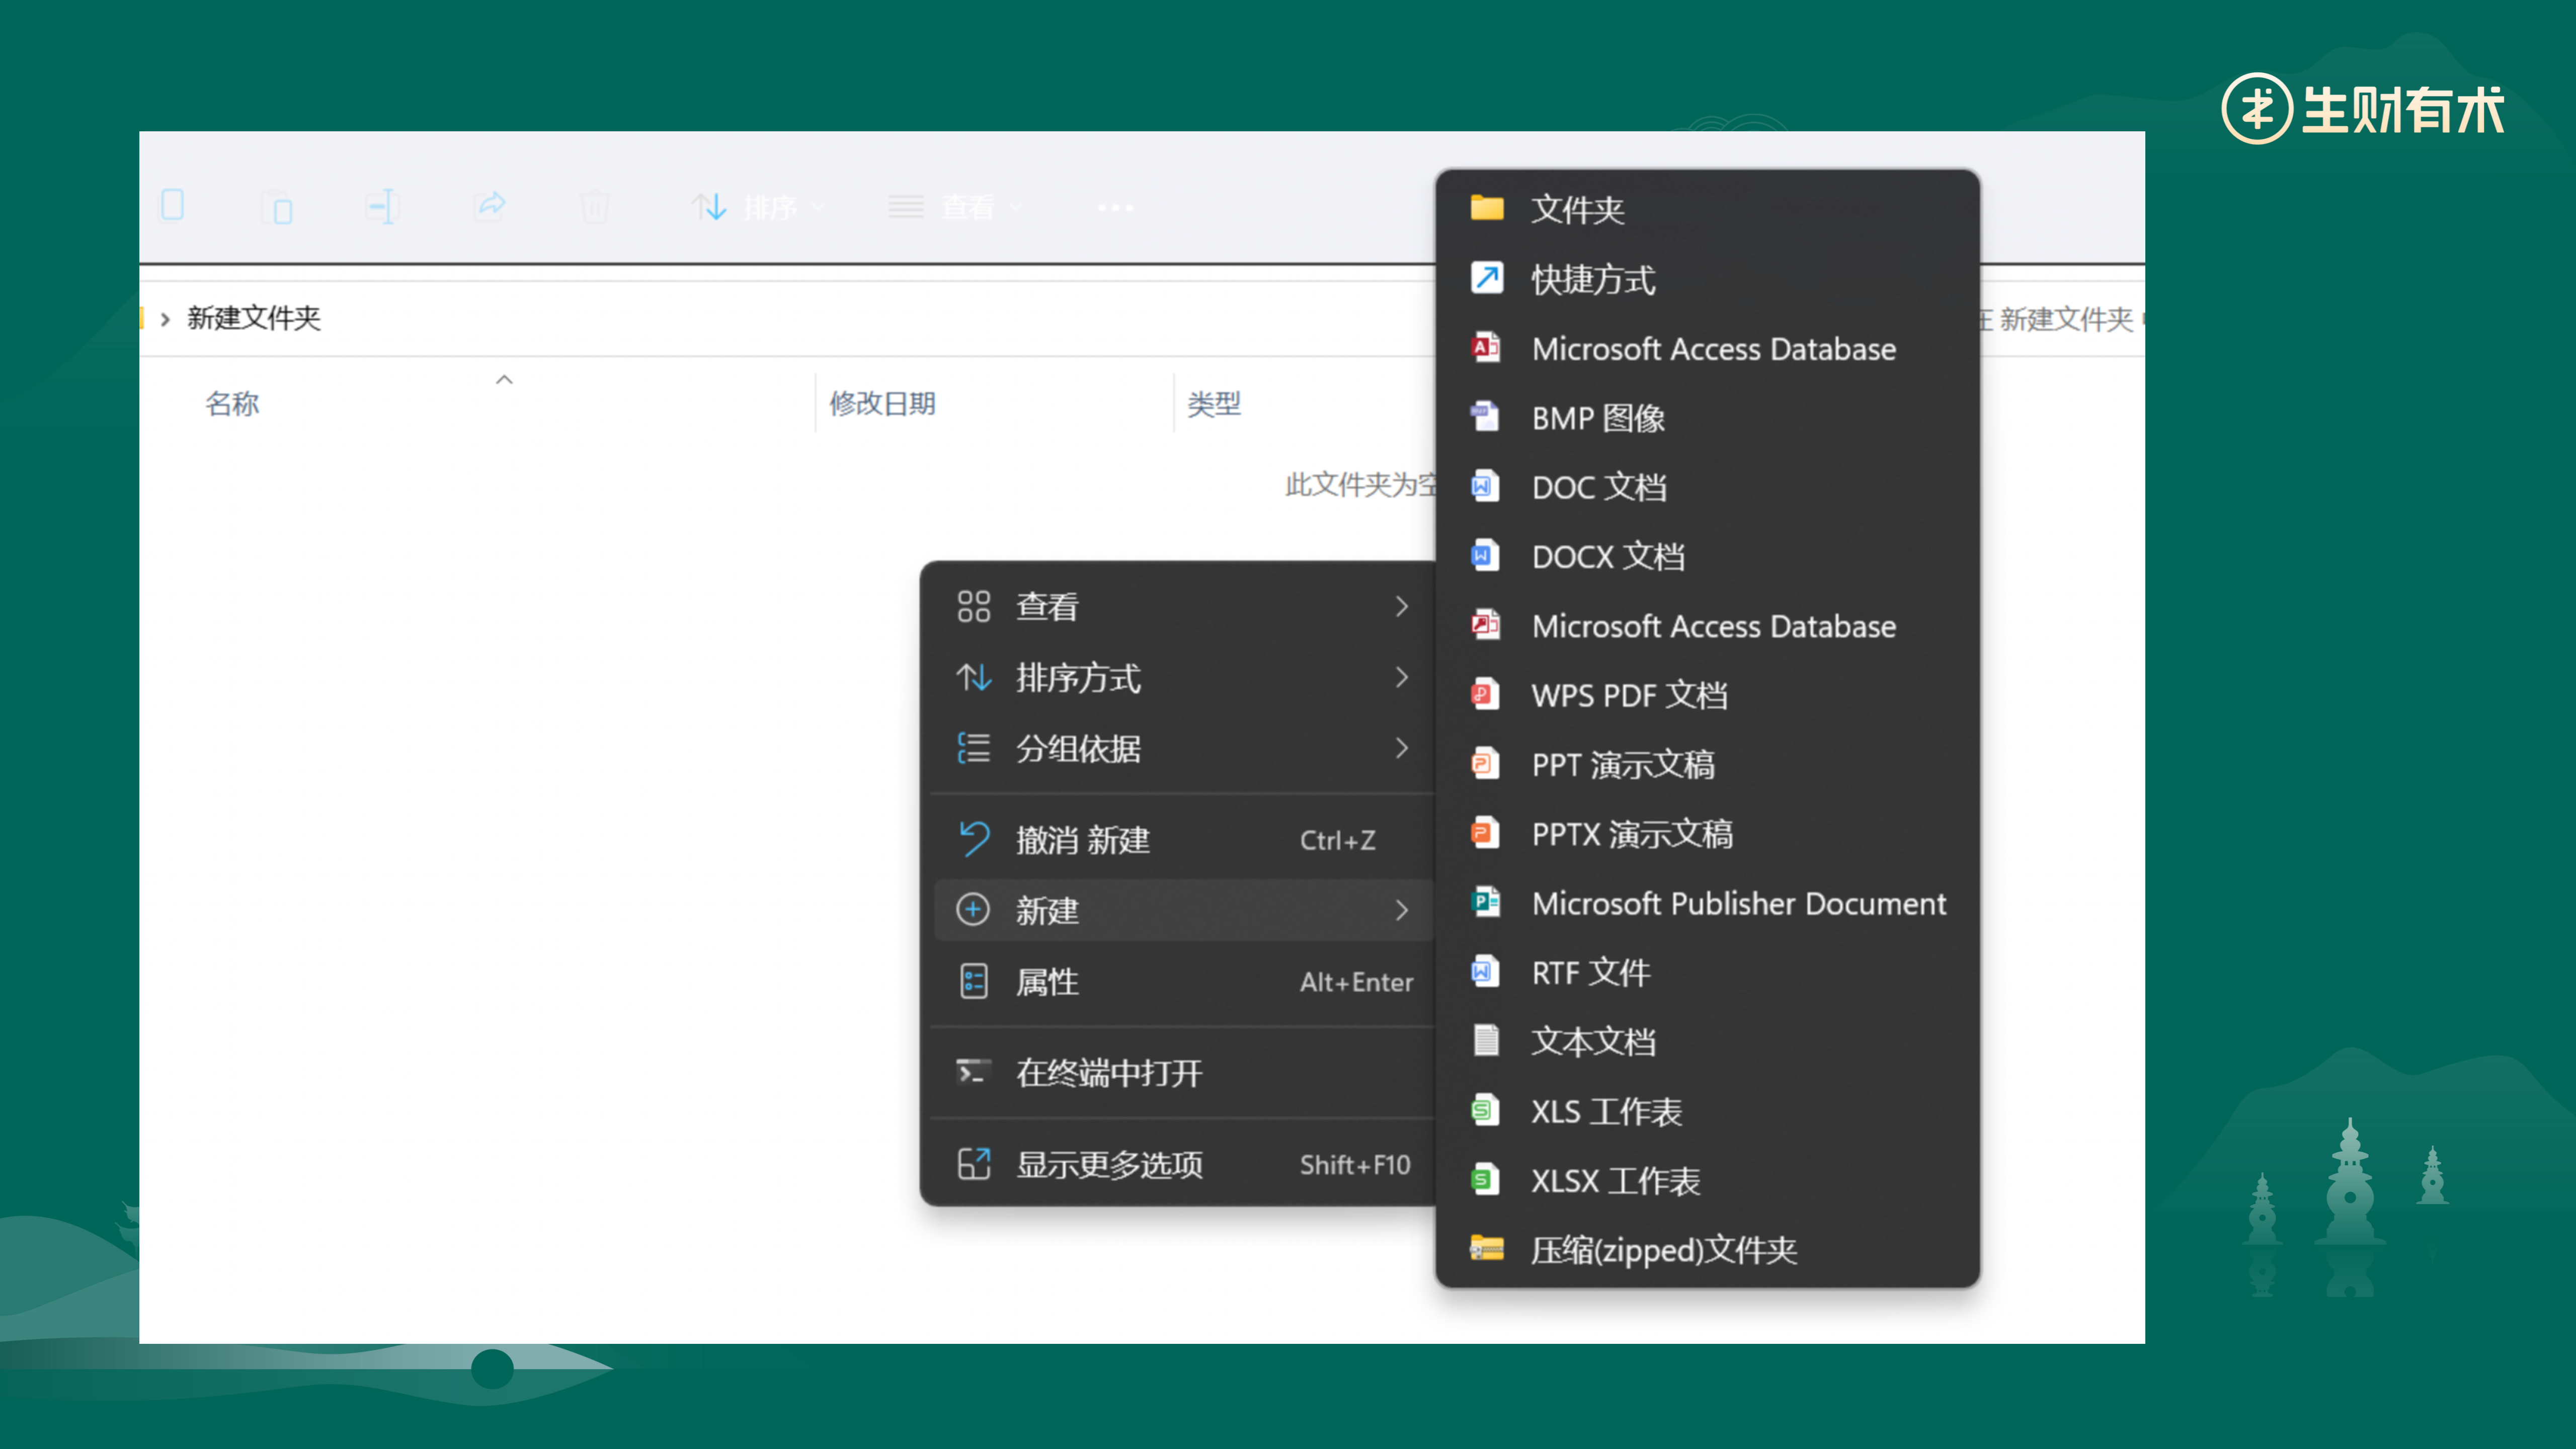Open 属性 from the context menu
This screenshot has width=2576, height=1449.
[x=1184, y=982]
